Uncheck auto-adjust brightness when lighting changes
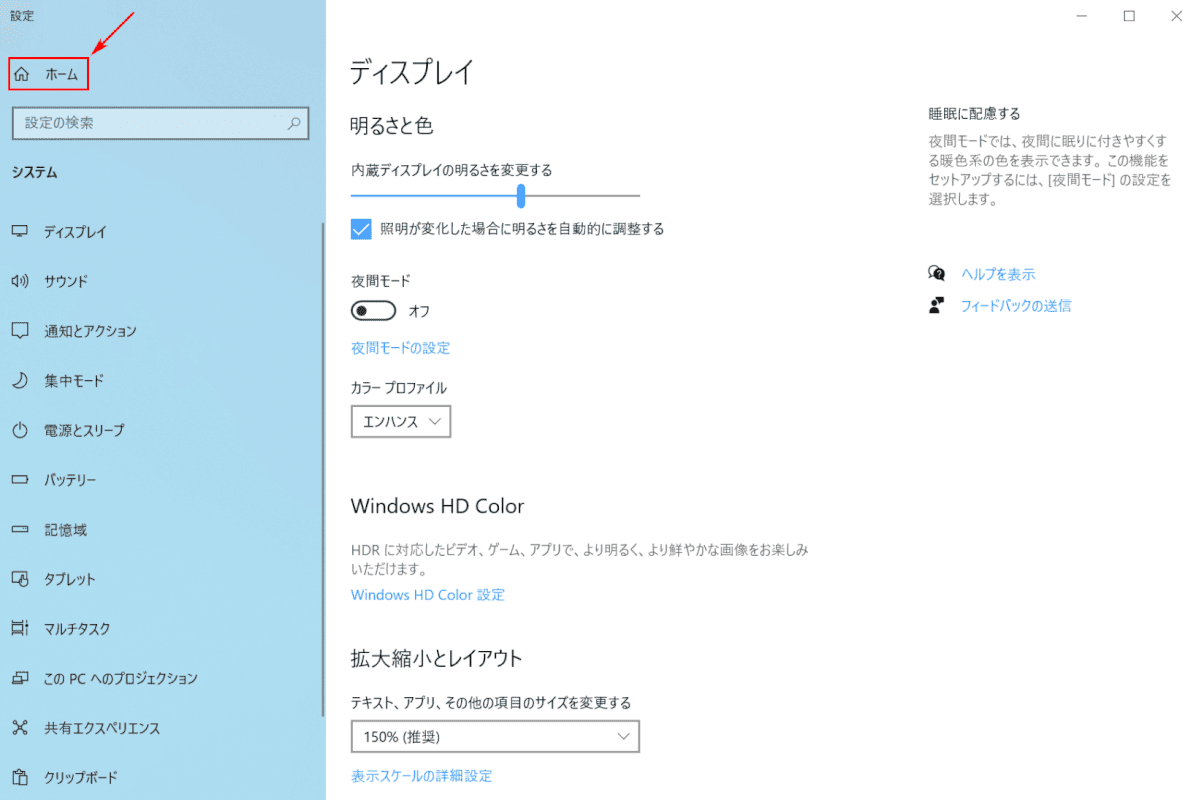The width and height of the screenshot is (1196, 800). pos(361,229)
